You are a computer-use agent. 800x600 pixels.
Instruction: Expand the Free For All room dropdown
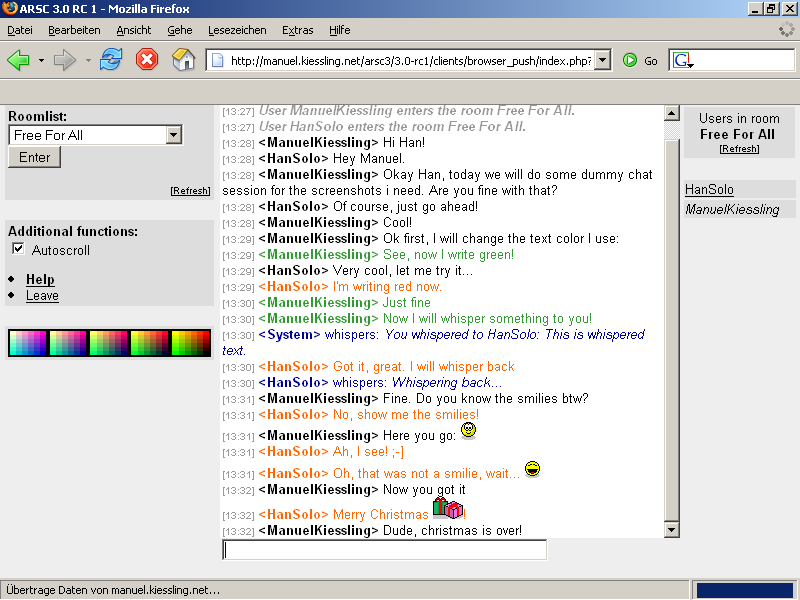tap(173, 135)
